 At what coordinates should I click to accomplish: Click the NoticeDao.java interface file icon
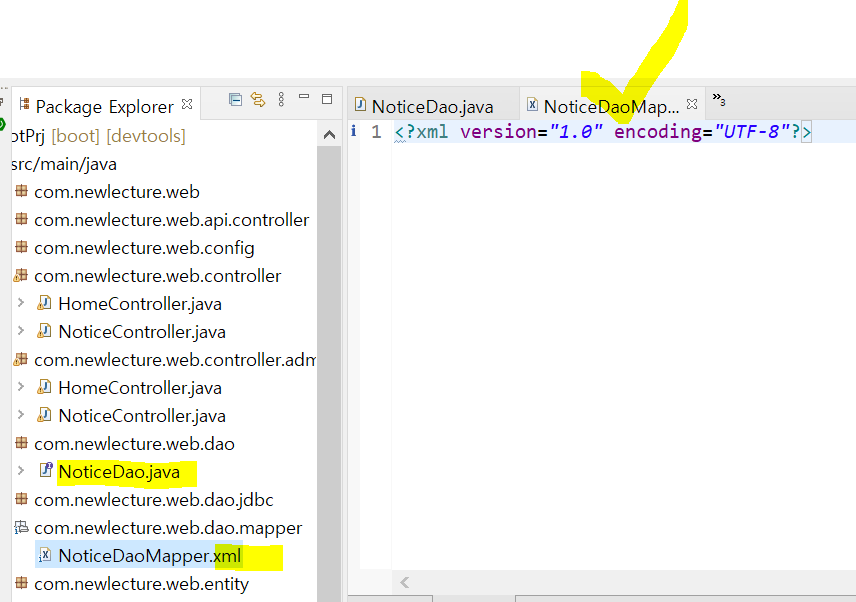(x=46, y=470)
